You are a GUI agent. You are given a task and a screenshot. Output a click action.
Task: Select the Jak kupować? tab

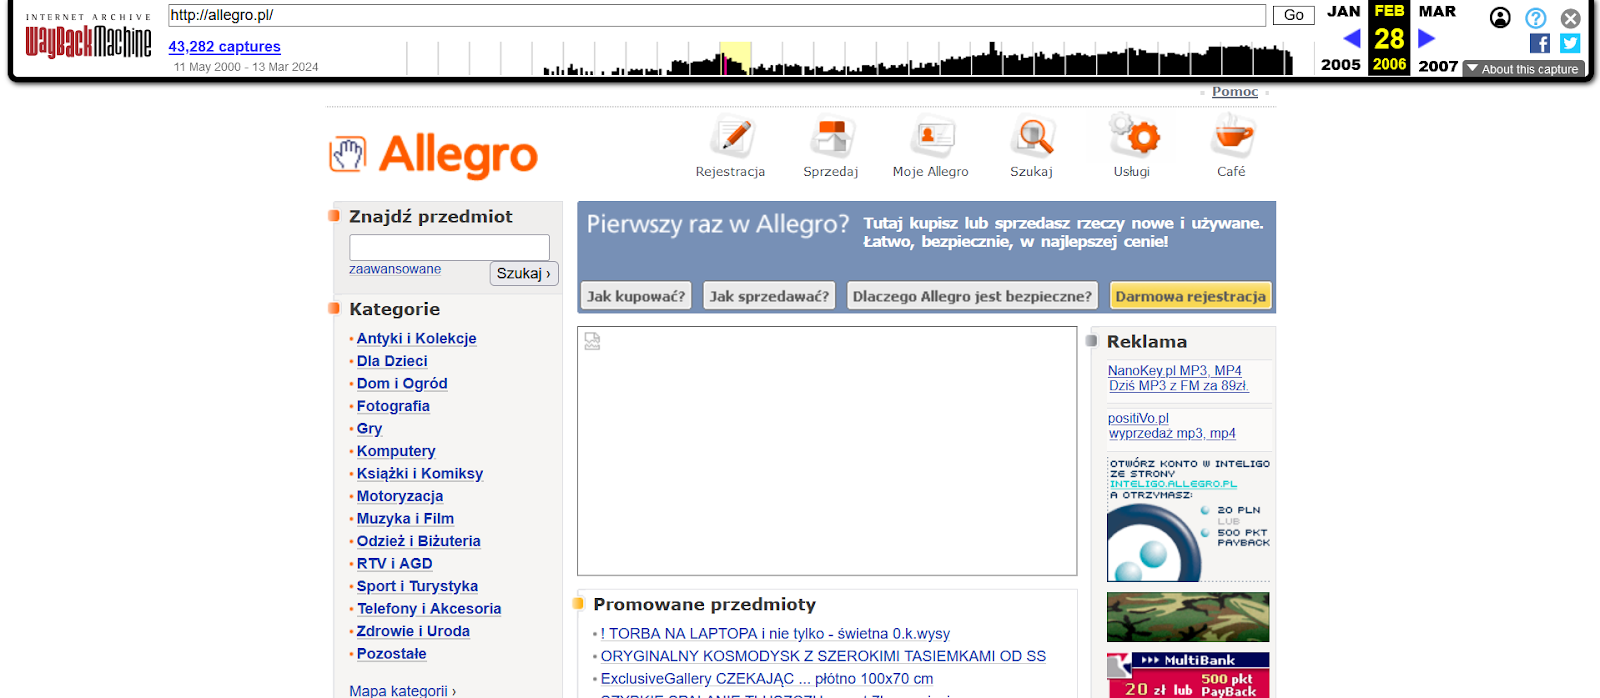pyautogui.click(x=636, y=296)
